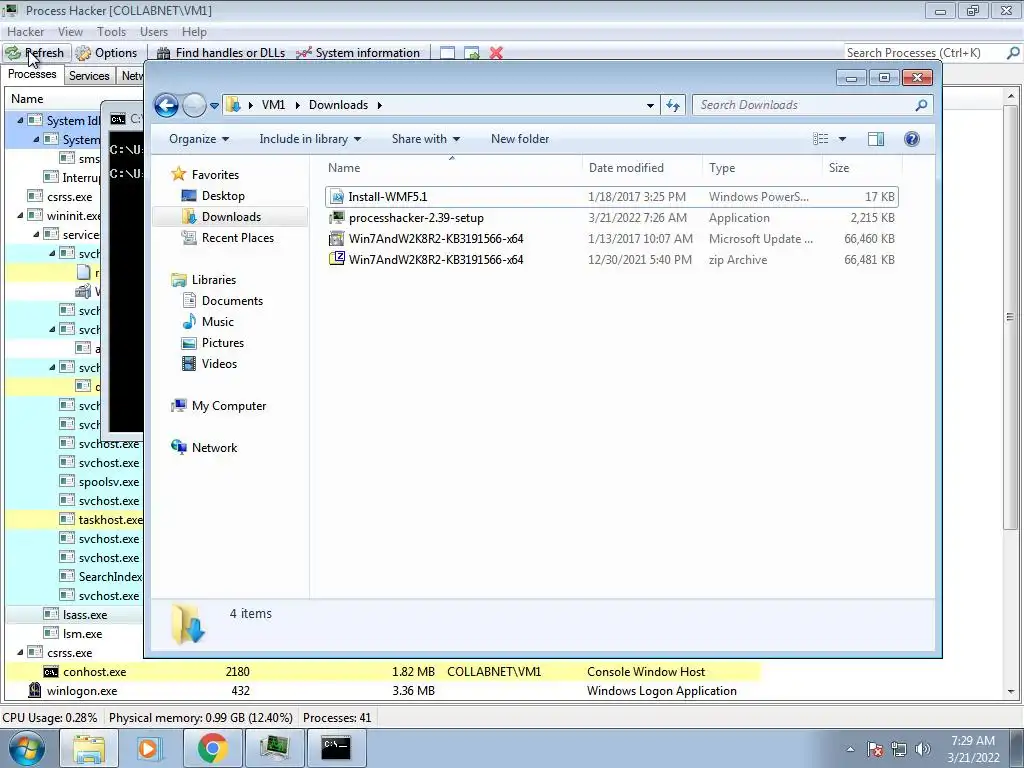Image resolution: width=1024 pixels, height=768 pixels.
Task: Select lsass.exe in process list
Action: point(85,615)
